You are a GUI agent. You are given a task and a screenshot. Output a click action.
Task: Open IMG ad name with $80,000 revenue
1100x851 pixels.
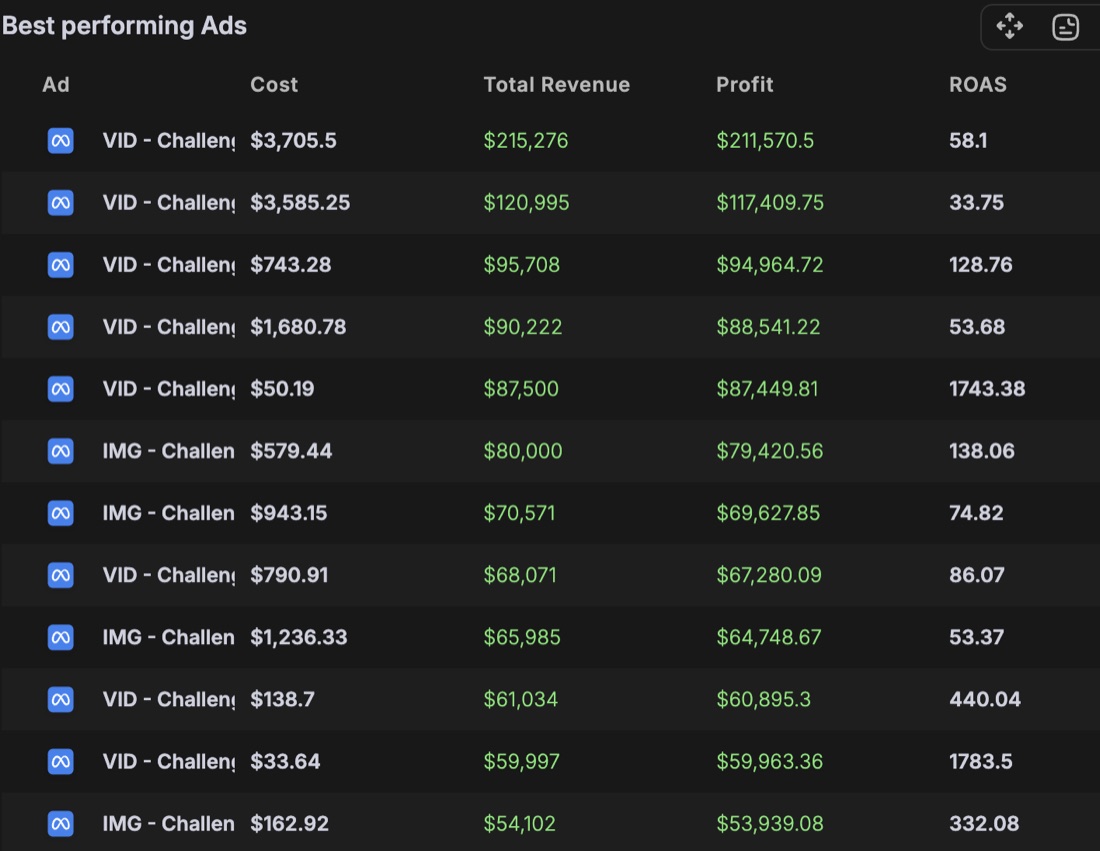tap(168, 451)
